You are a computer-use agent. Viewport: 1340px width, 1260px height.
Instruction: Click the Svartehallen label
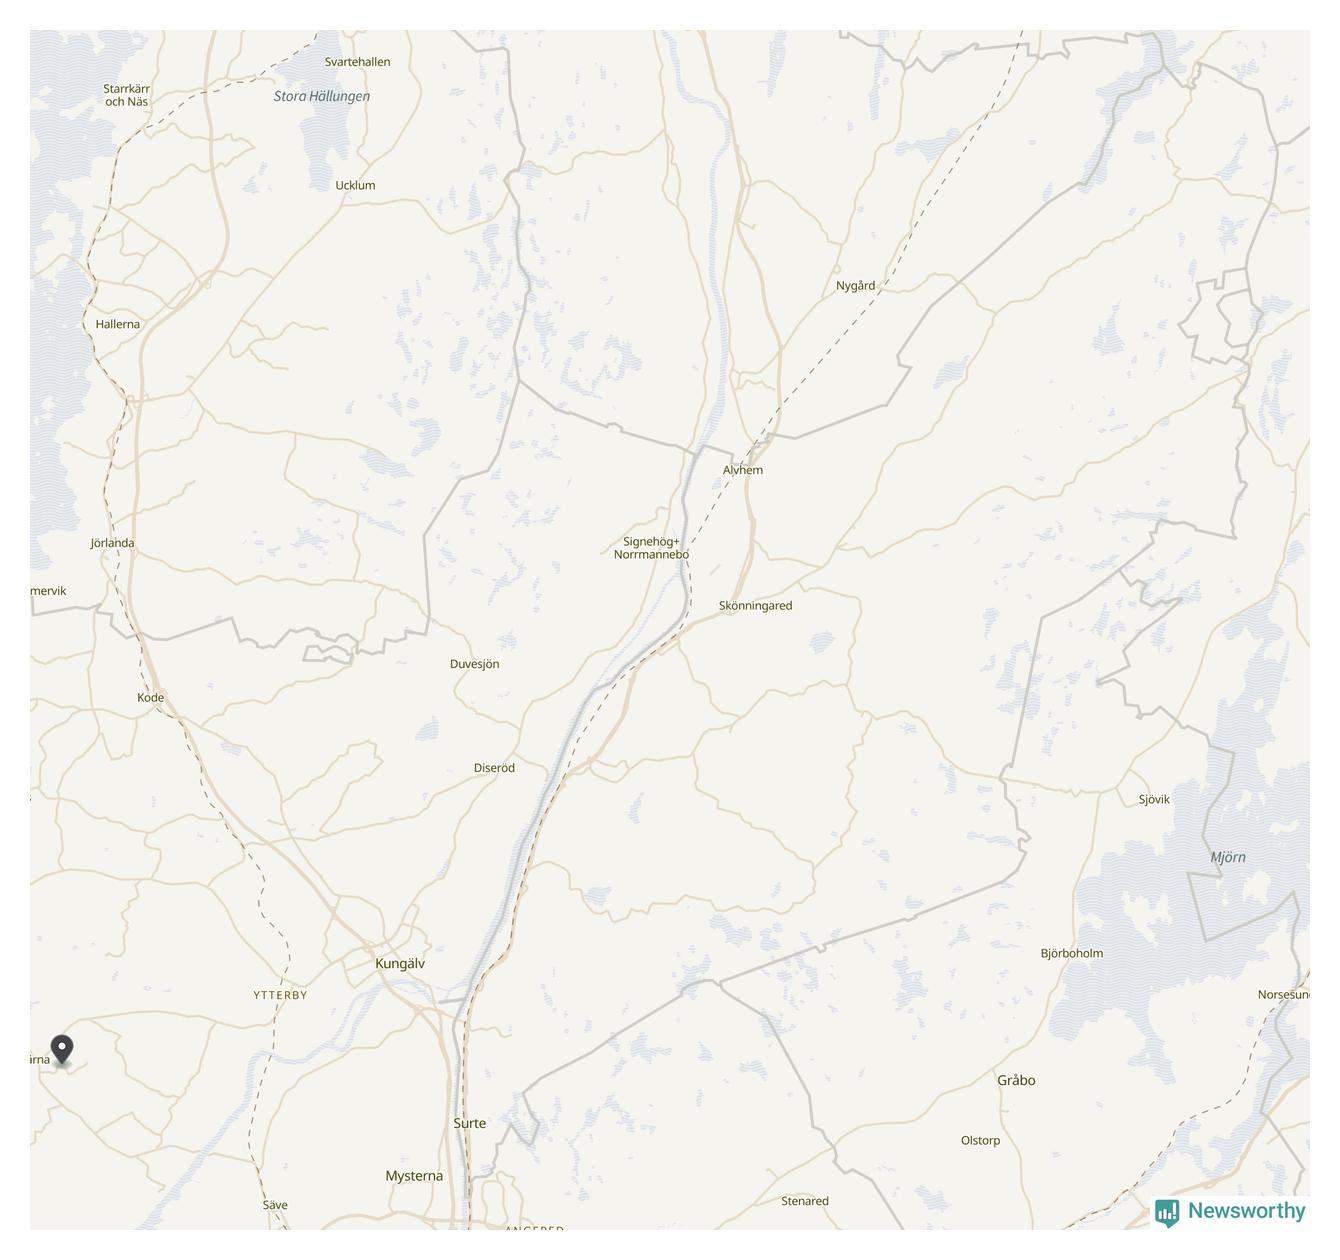coord(358,62)
